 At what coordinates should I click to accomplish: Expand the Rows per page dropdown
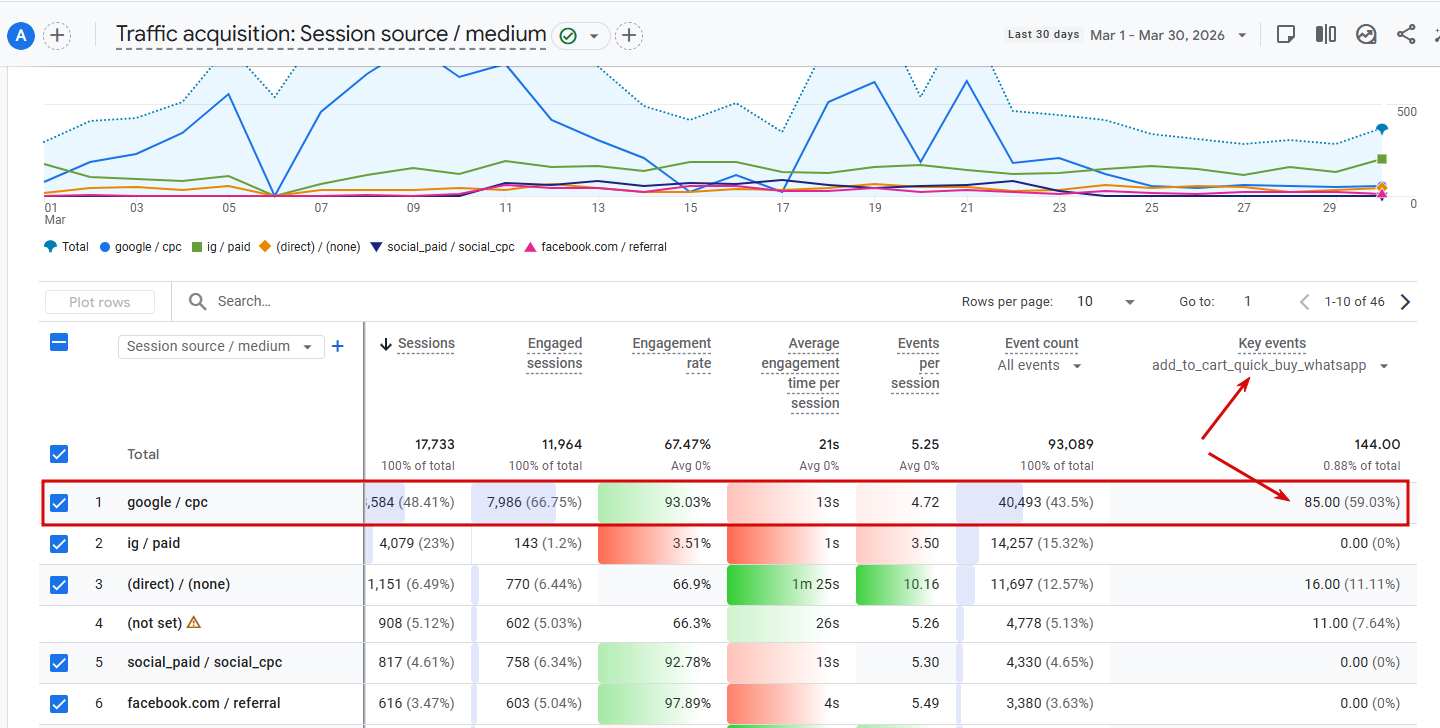1105,301
